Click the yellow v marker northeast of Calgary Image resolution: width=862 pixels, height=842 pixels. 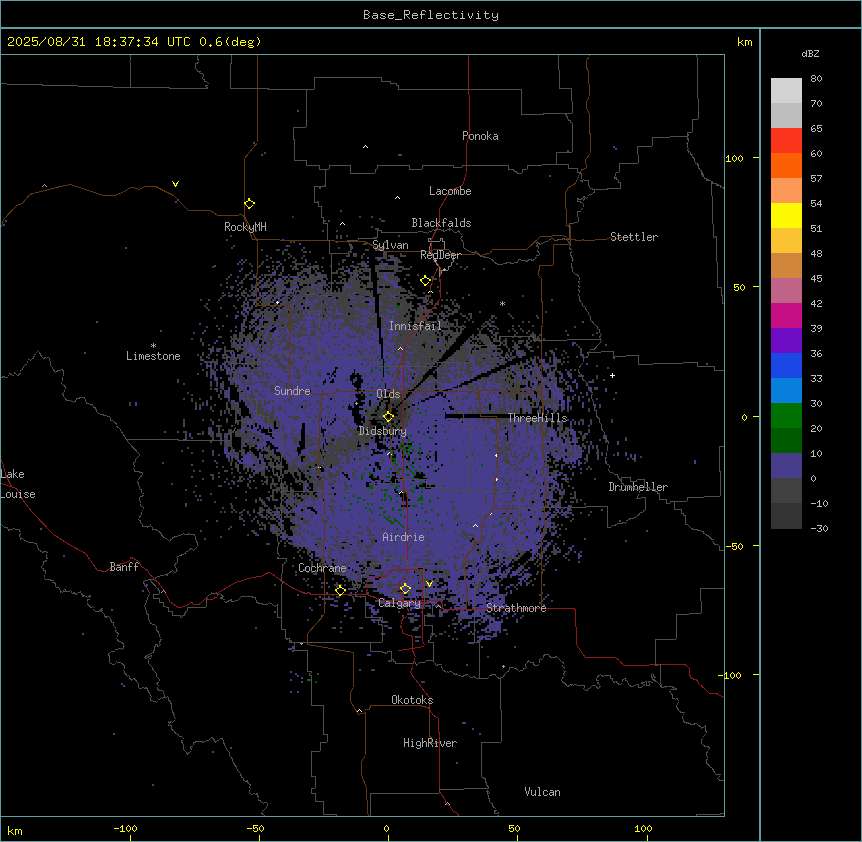[x=429, y=584]
